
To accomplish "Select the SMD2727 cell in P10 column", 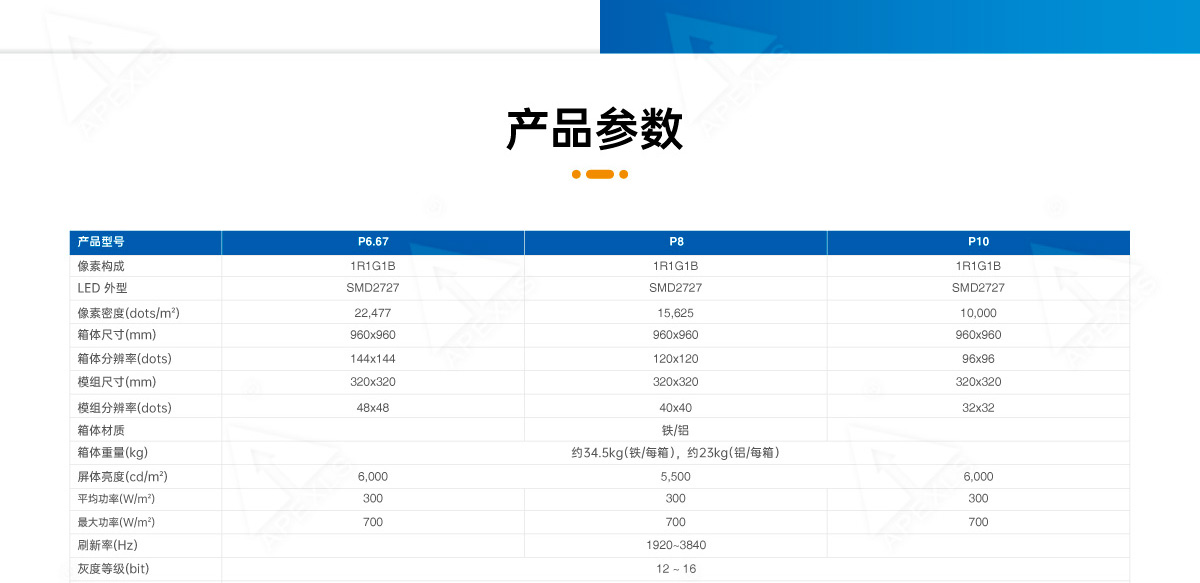I will click(x=979, y=287).
